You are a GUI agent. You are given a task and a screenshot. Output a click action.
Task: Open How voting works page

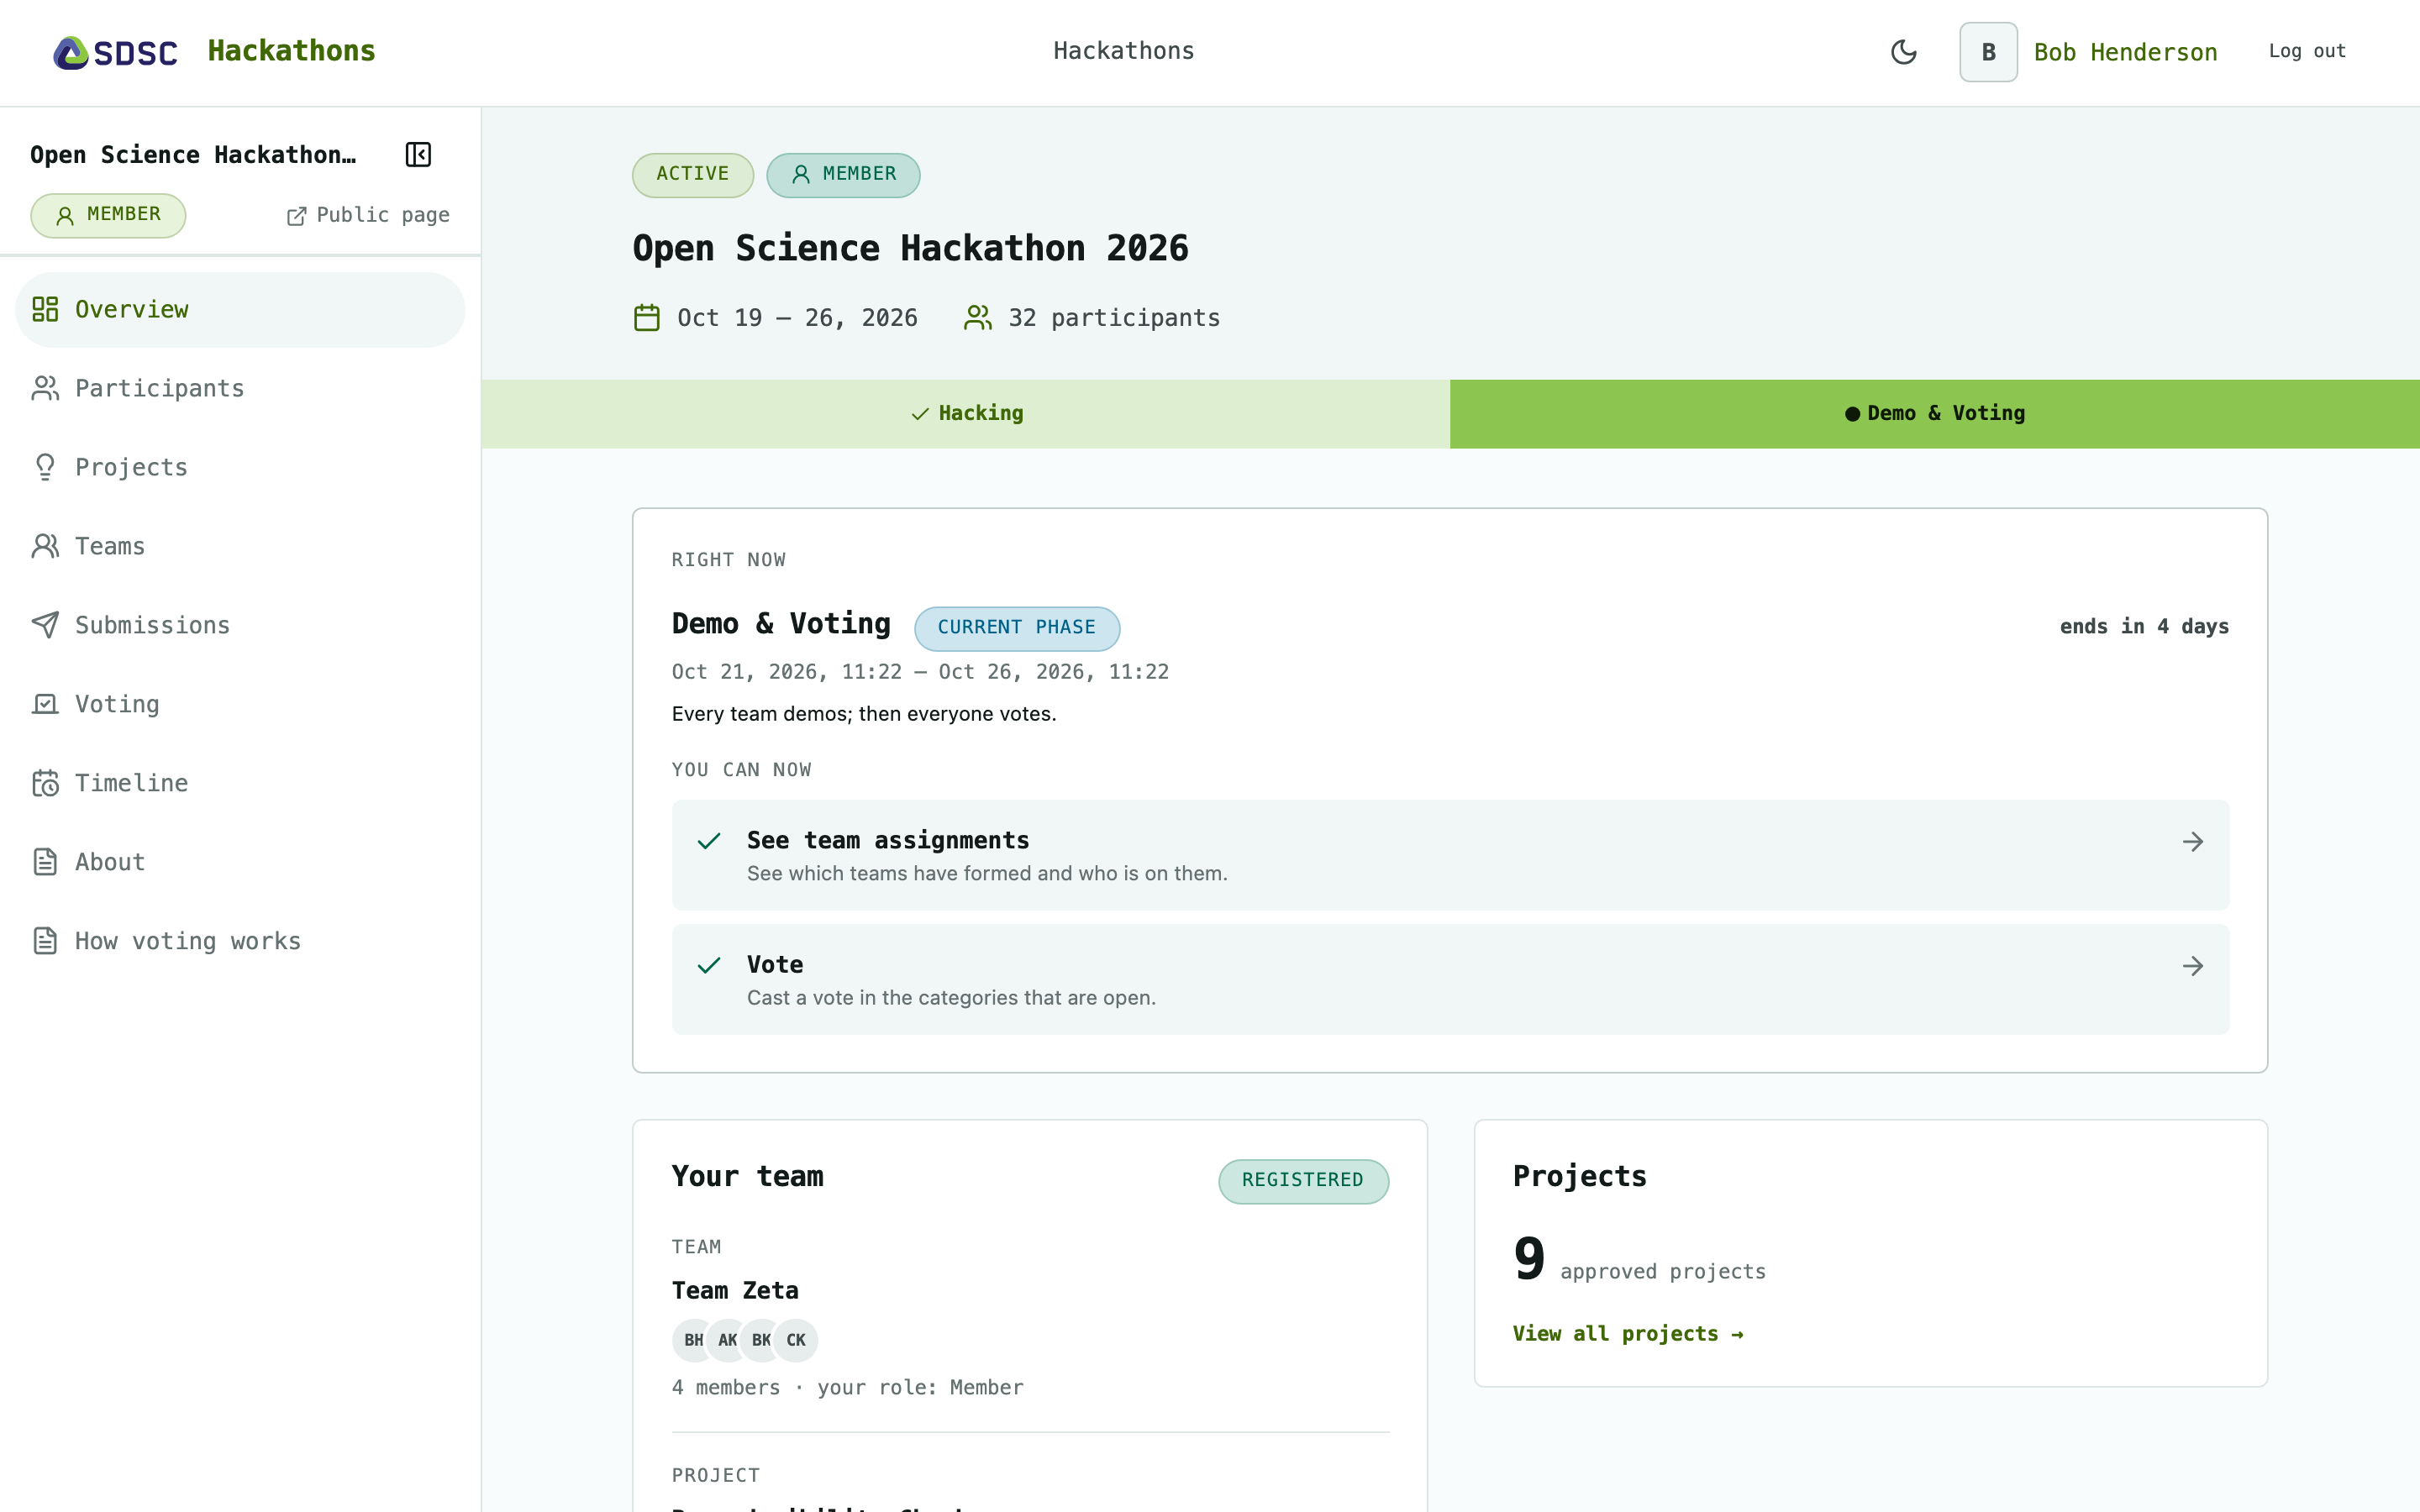click(x=240, y=942)
